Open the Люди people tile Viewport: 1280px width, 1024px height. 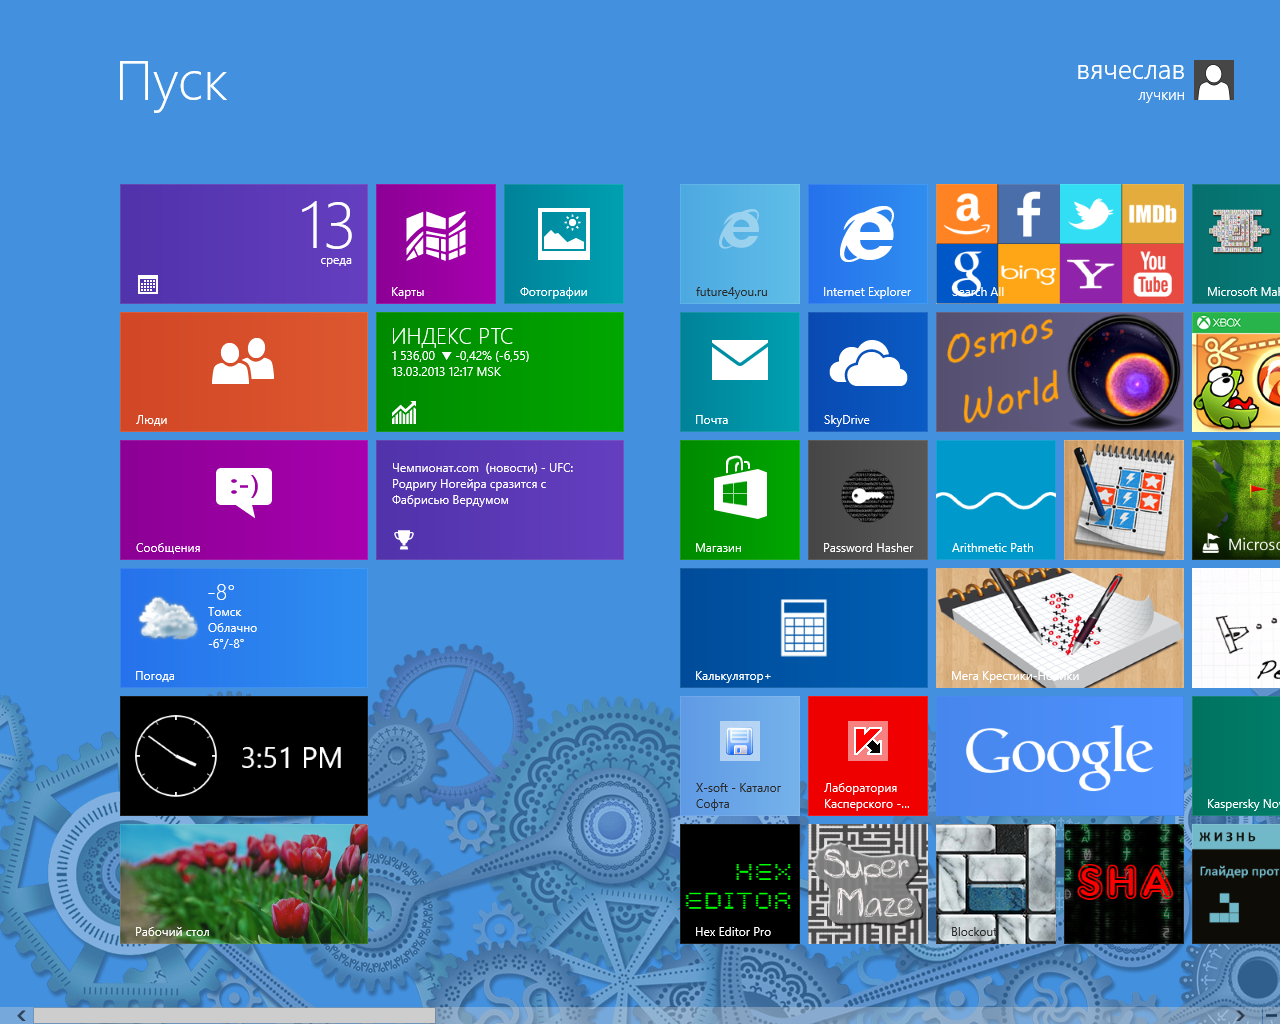pos(244,372)
